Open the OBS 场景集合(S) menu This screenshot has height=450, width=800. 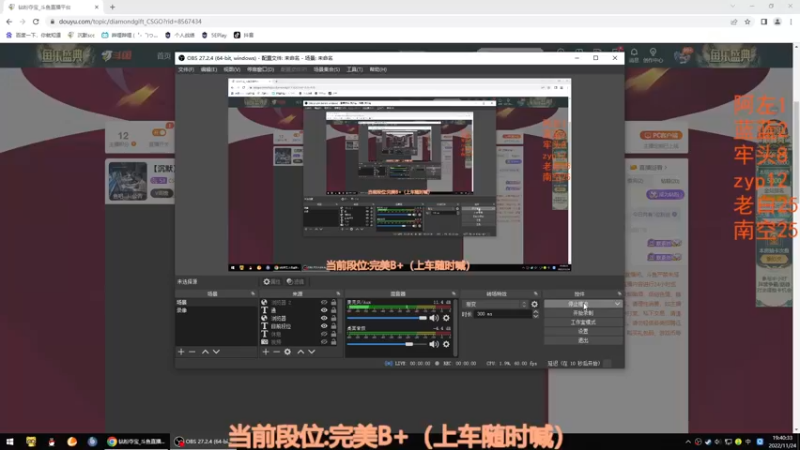tap(327, 69)
